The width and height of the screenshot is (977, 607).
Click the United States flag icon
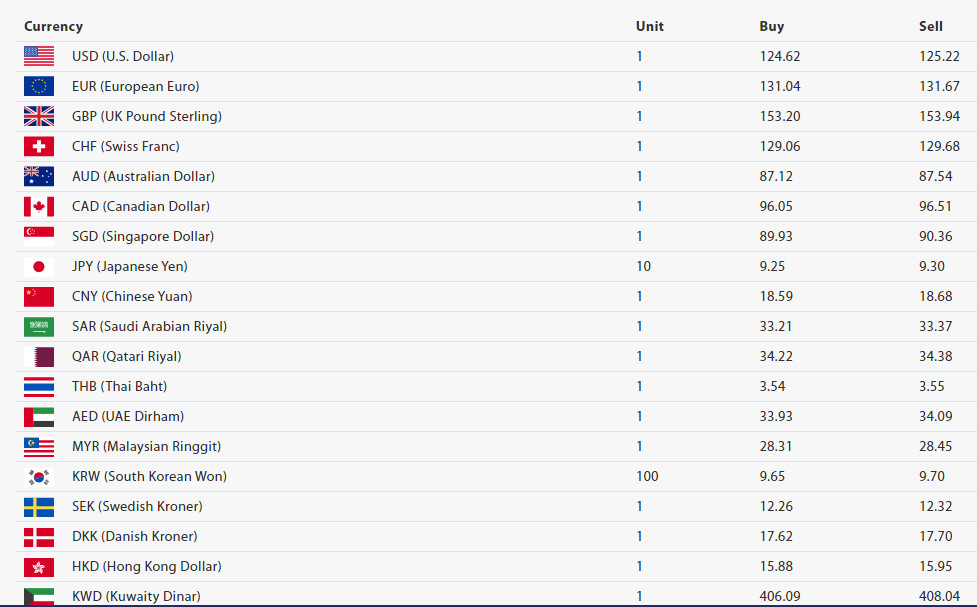coord(39,56)
